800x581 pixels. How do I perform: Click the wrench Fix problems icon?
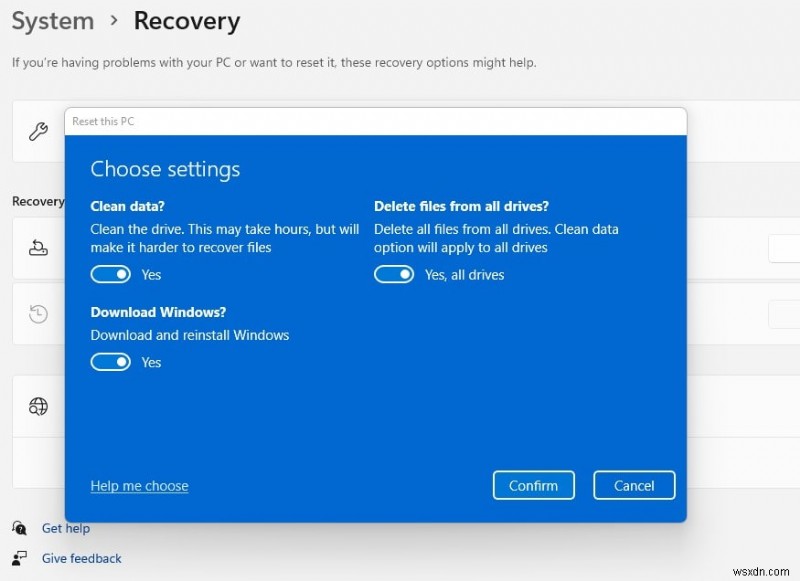click(36, 131)
